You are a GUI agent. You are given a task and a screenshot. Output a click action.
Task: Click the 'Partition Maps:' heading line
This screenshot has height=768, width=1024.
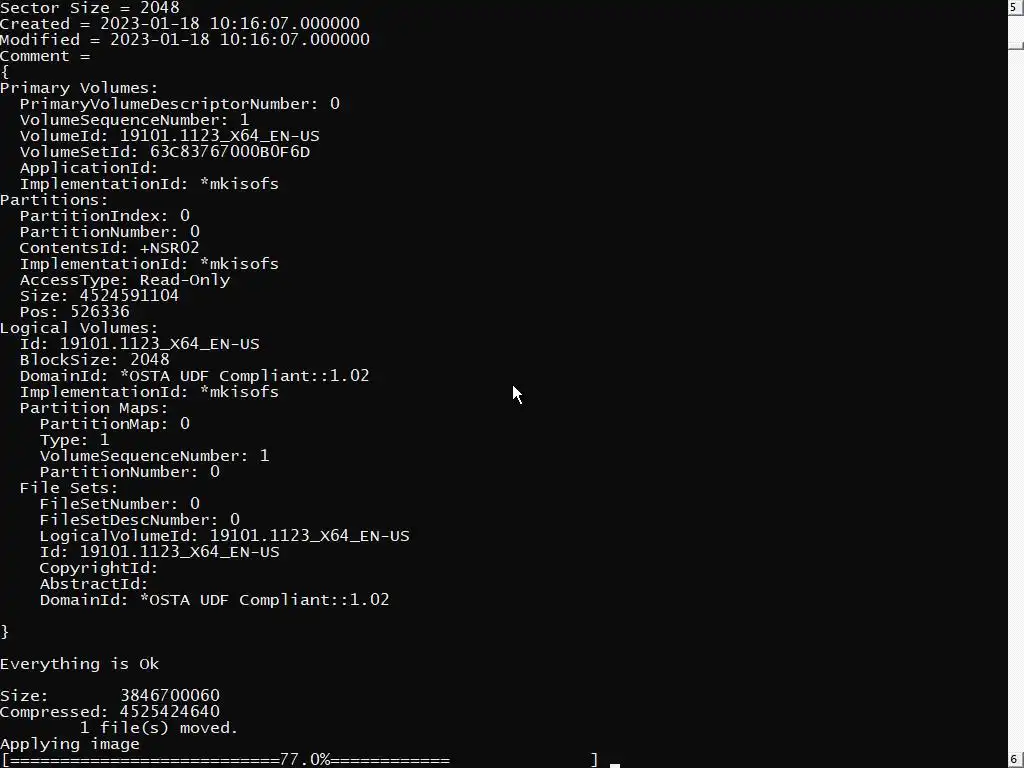[94, 408]
